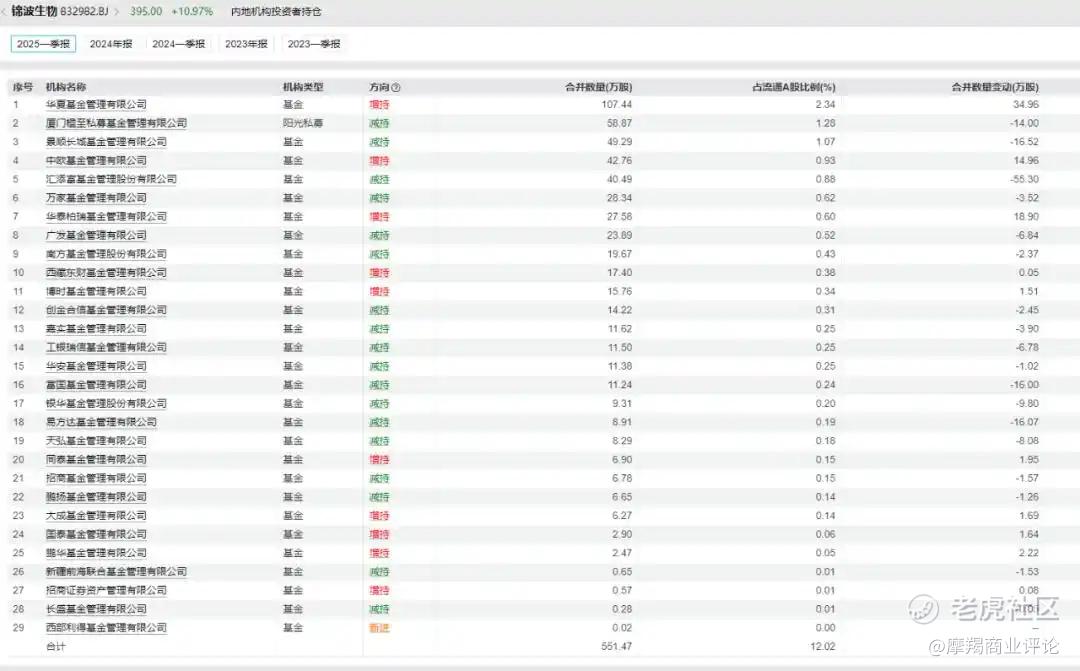Click the 锦波生物 stock name
1080x671 pixels.
point(34,12)
